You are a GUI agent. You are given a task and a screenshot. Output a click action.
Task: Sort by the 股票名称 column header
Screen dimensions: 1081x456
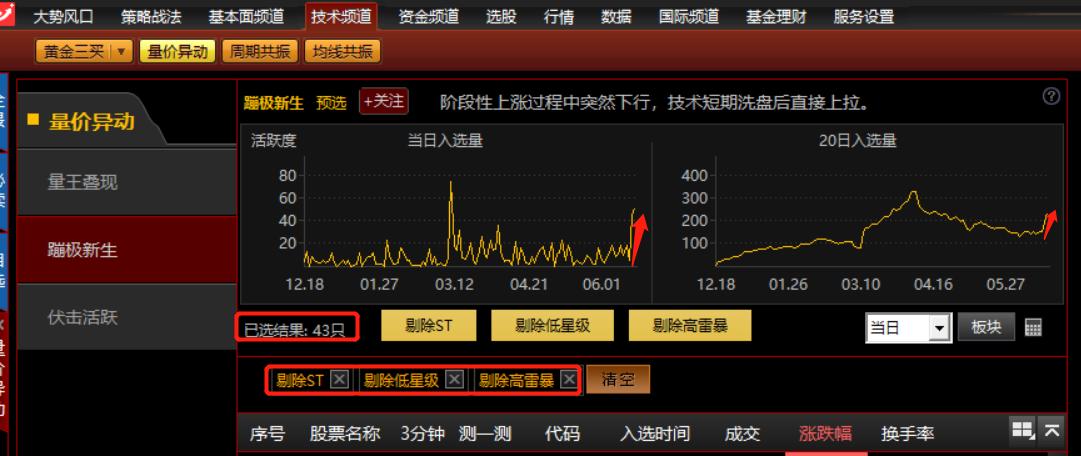pos(345,434)
